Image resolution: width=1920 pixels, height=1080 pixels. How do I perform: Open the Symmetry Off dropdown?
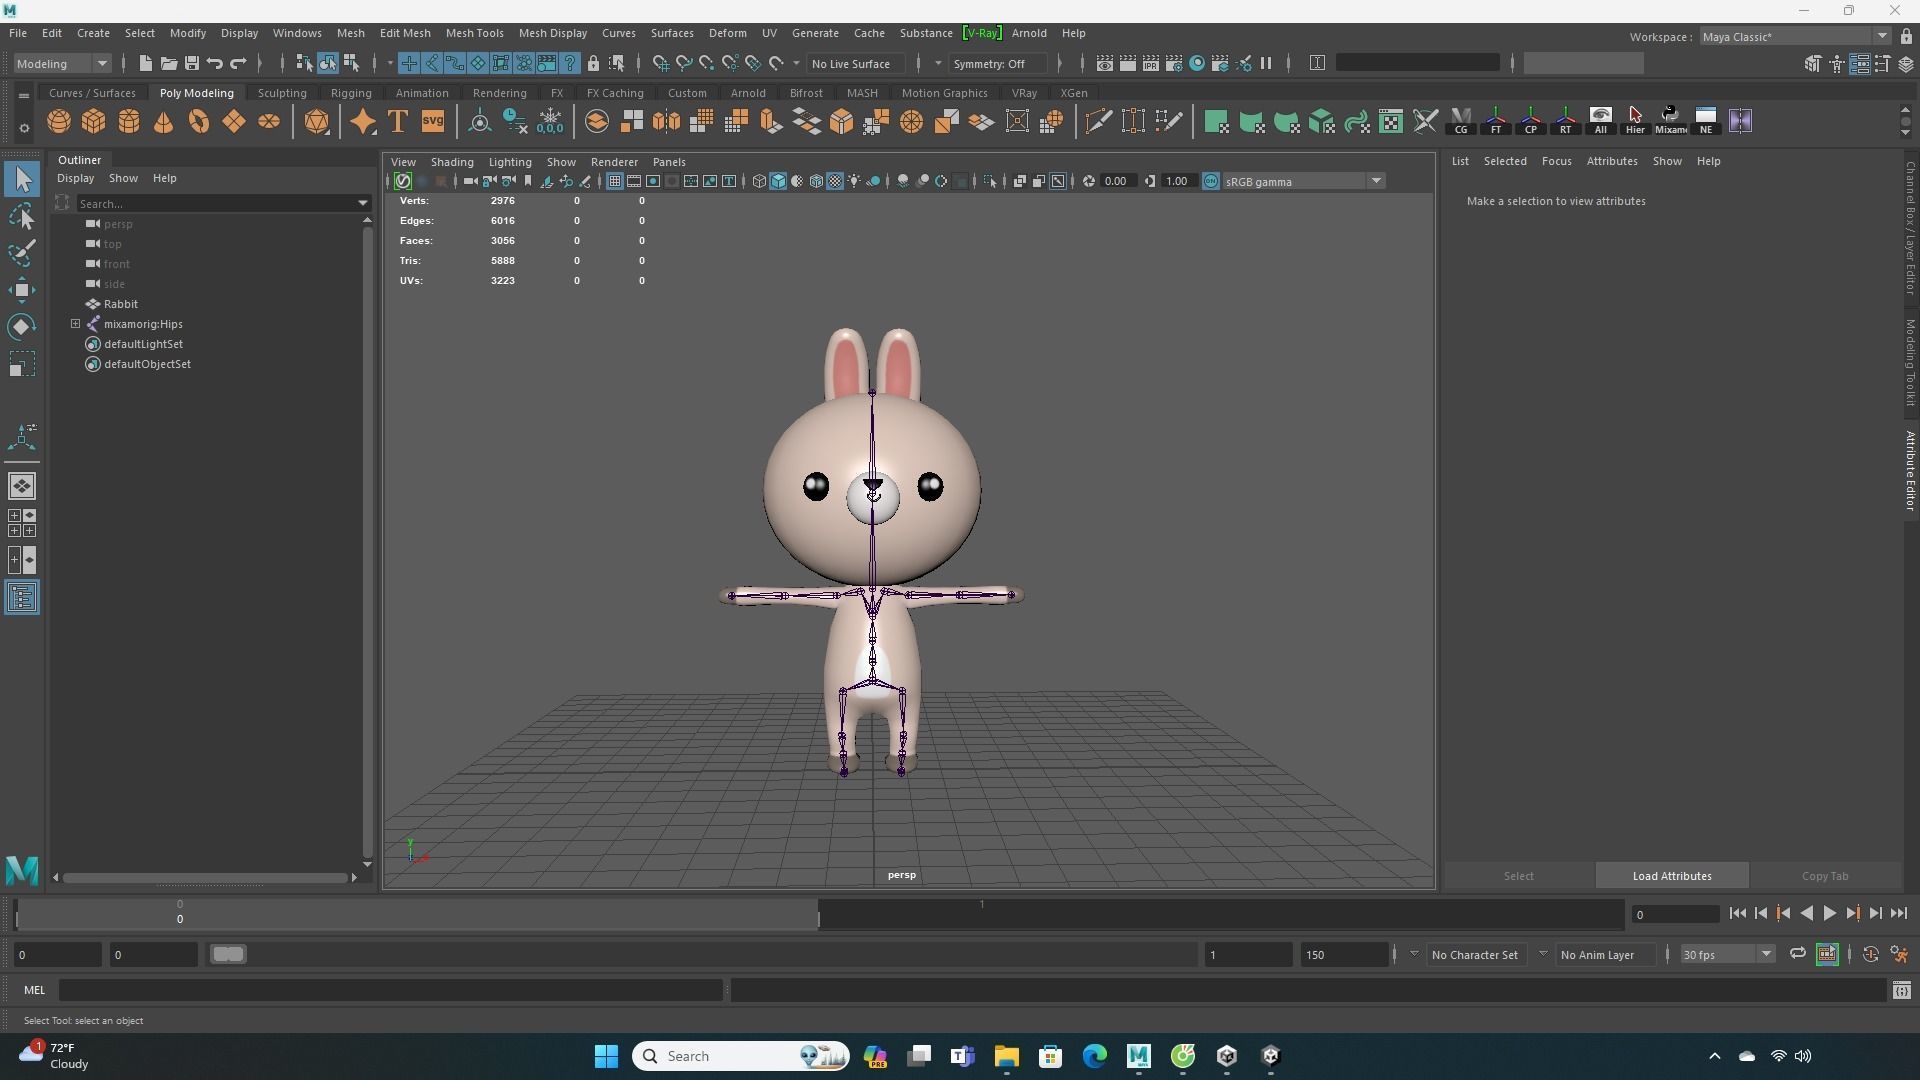pyautogui.click(x=997, y=63)
